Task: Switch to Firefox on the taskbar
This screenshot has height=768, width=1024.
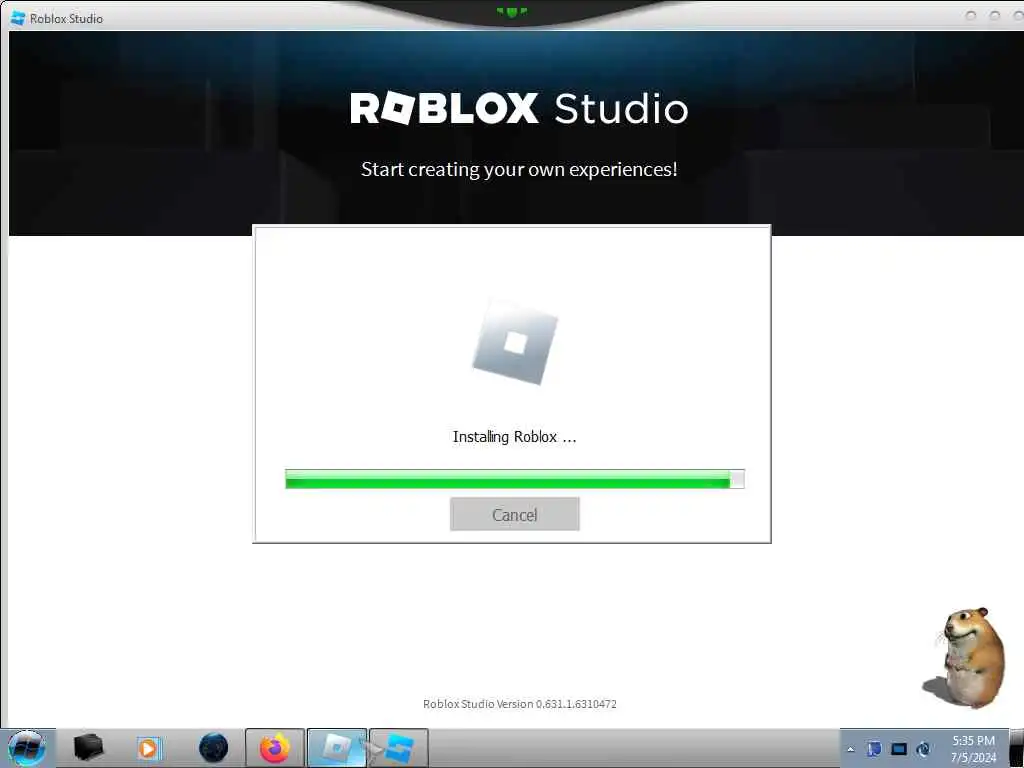Action: tap(275, 748)
